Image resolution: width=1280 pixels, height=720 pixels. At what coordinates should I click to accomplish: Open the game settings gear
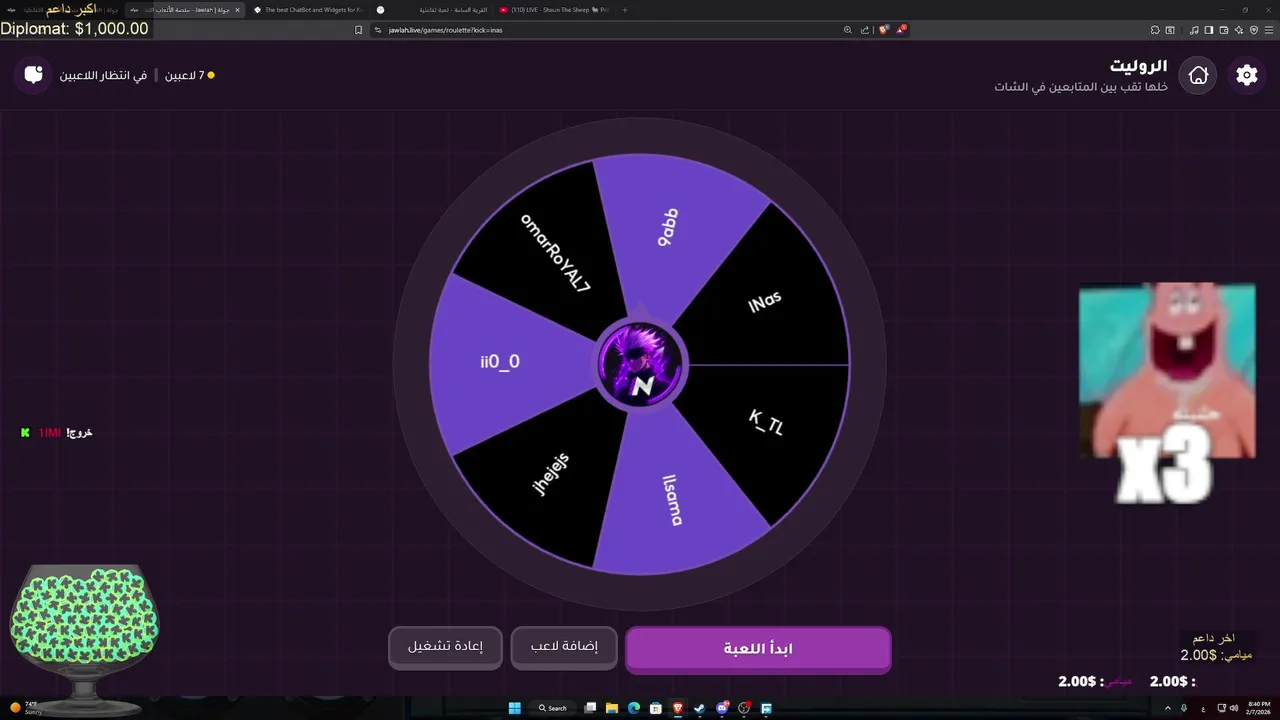click(1246, 75)
